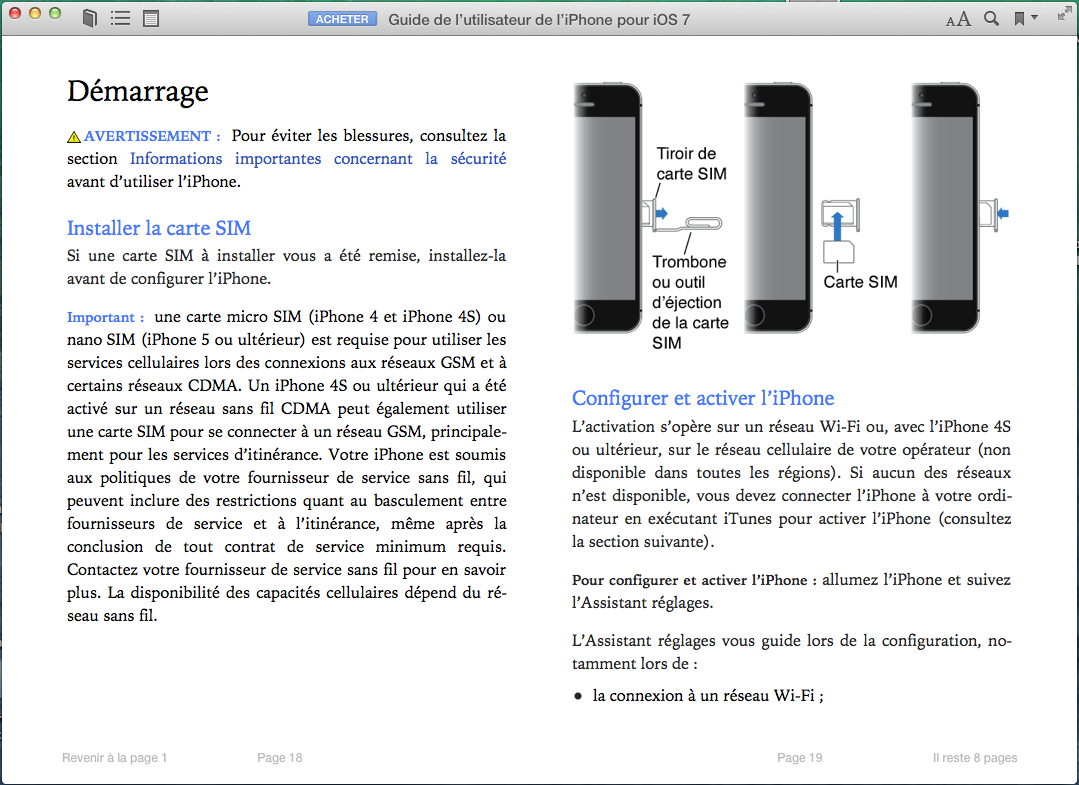Go back via Revenir à la page 1
Screen dimensions: 1079x785
click(x=114, y=757)
